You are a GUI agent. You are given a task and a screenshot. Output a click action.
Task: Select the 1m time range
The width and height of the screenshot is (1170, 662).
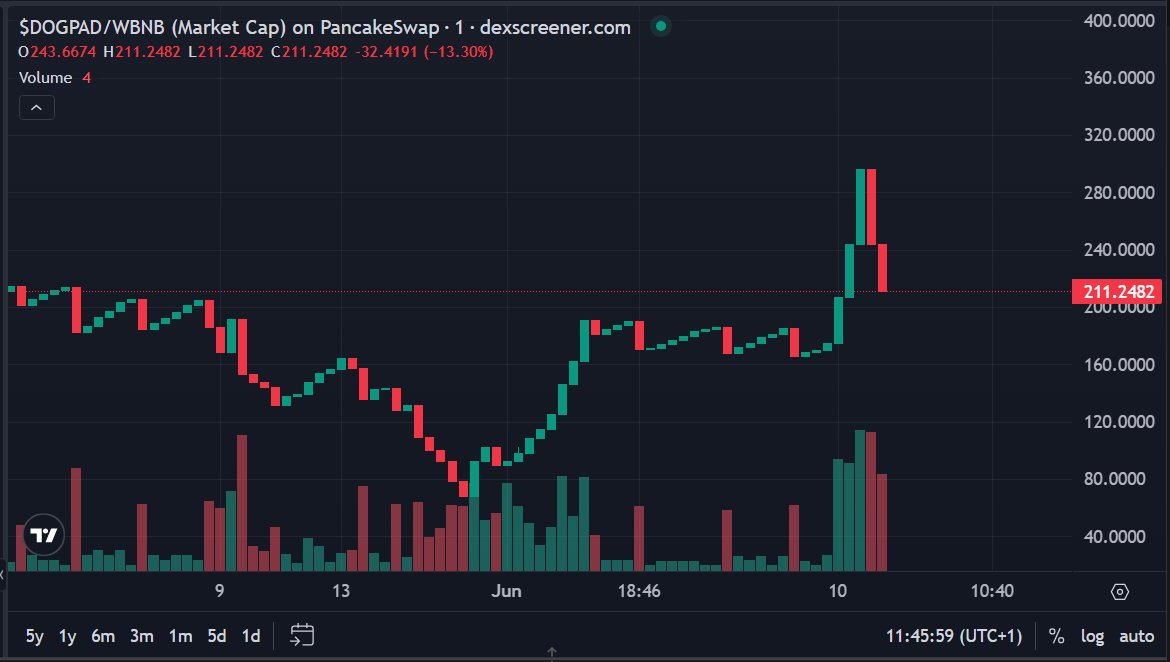click(x=181, y=636)
